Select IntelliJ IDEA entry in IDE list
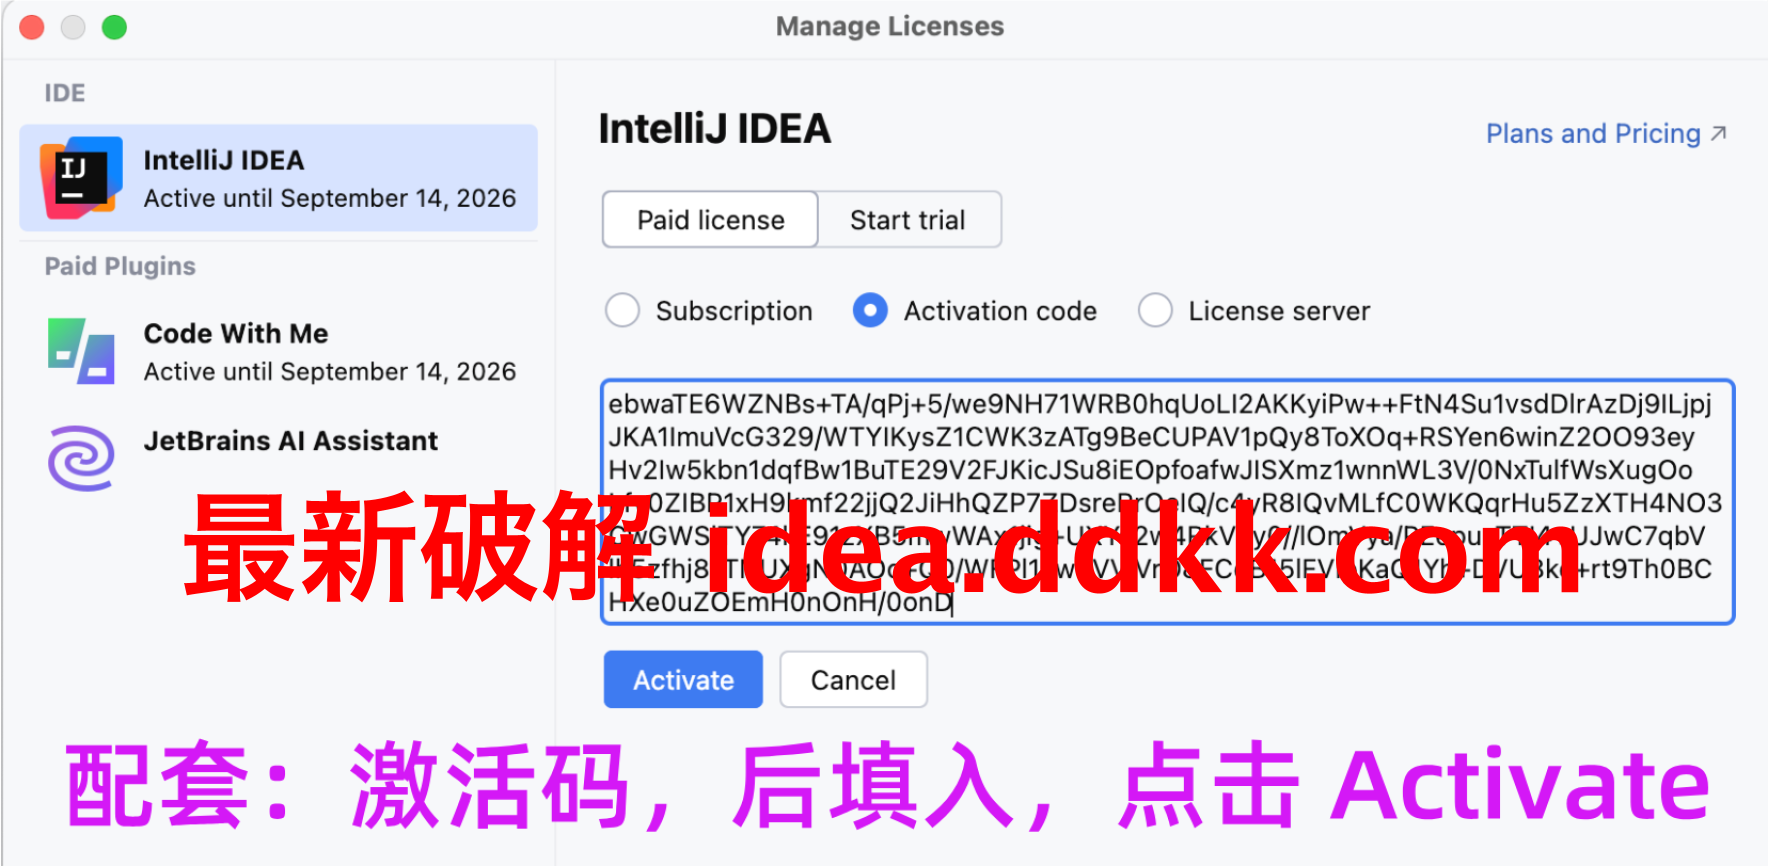Screen dimensions: 1768x866 (279, 178)
